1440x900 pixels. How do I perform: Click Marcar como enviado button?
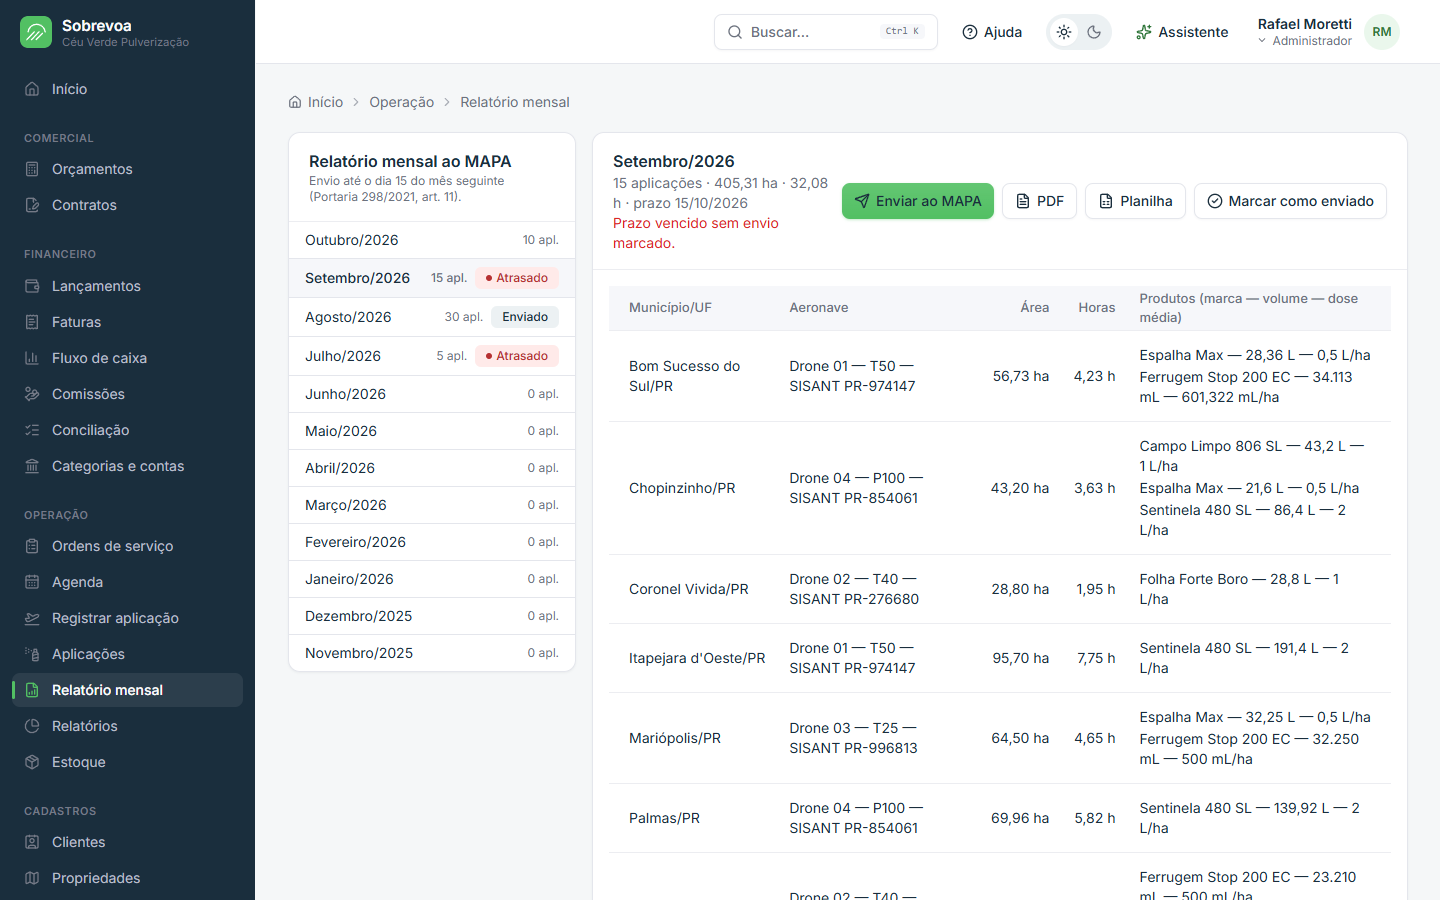[1290, 201]
